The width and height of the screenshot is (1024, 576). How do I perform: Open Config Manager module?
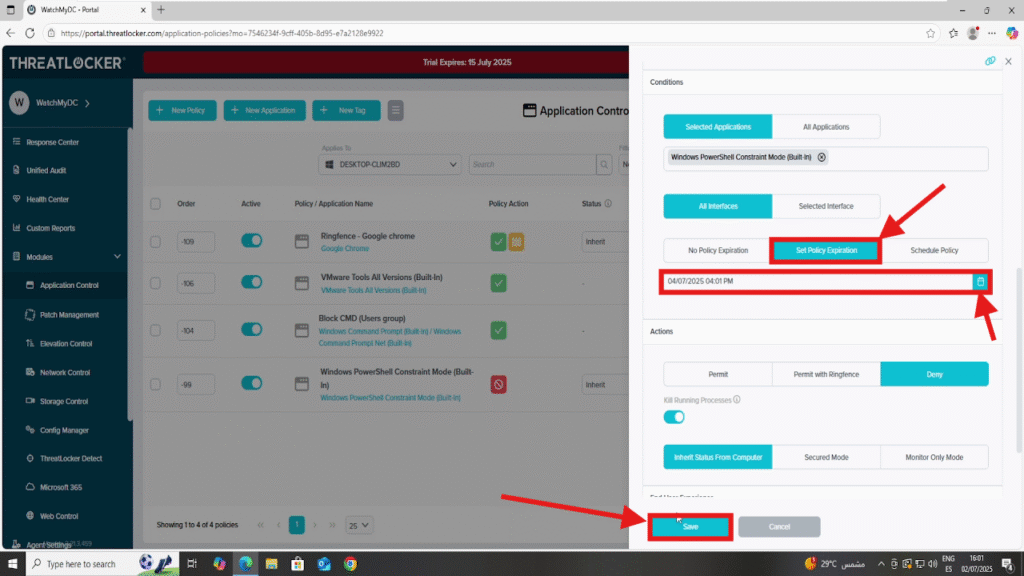pyautogui.click(x=64, y=430)
